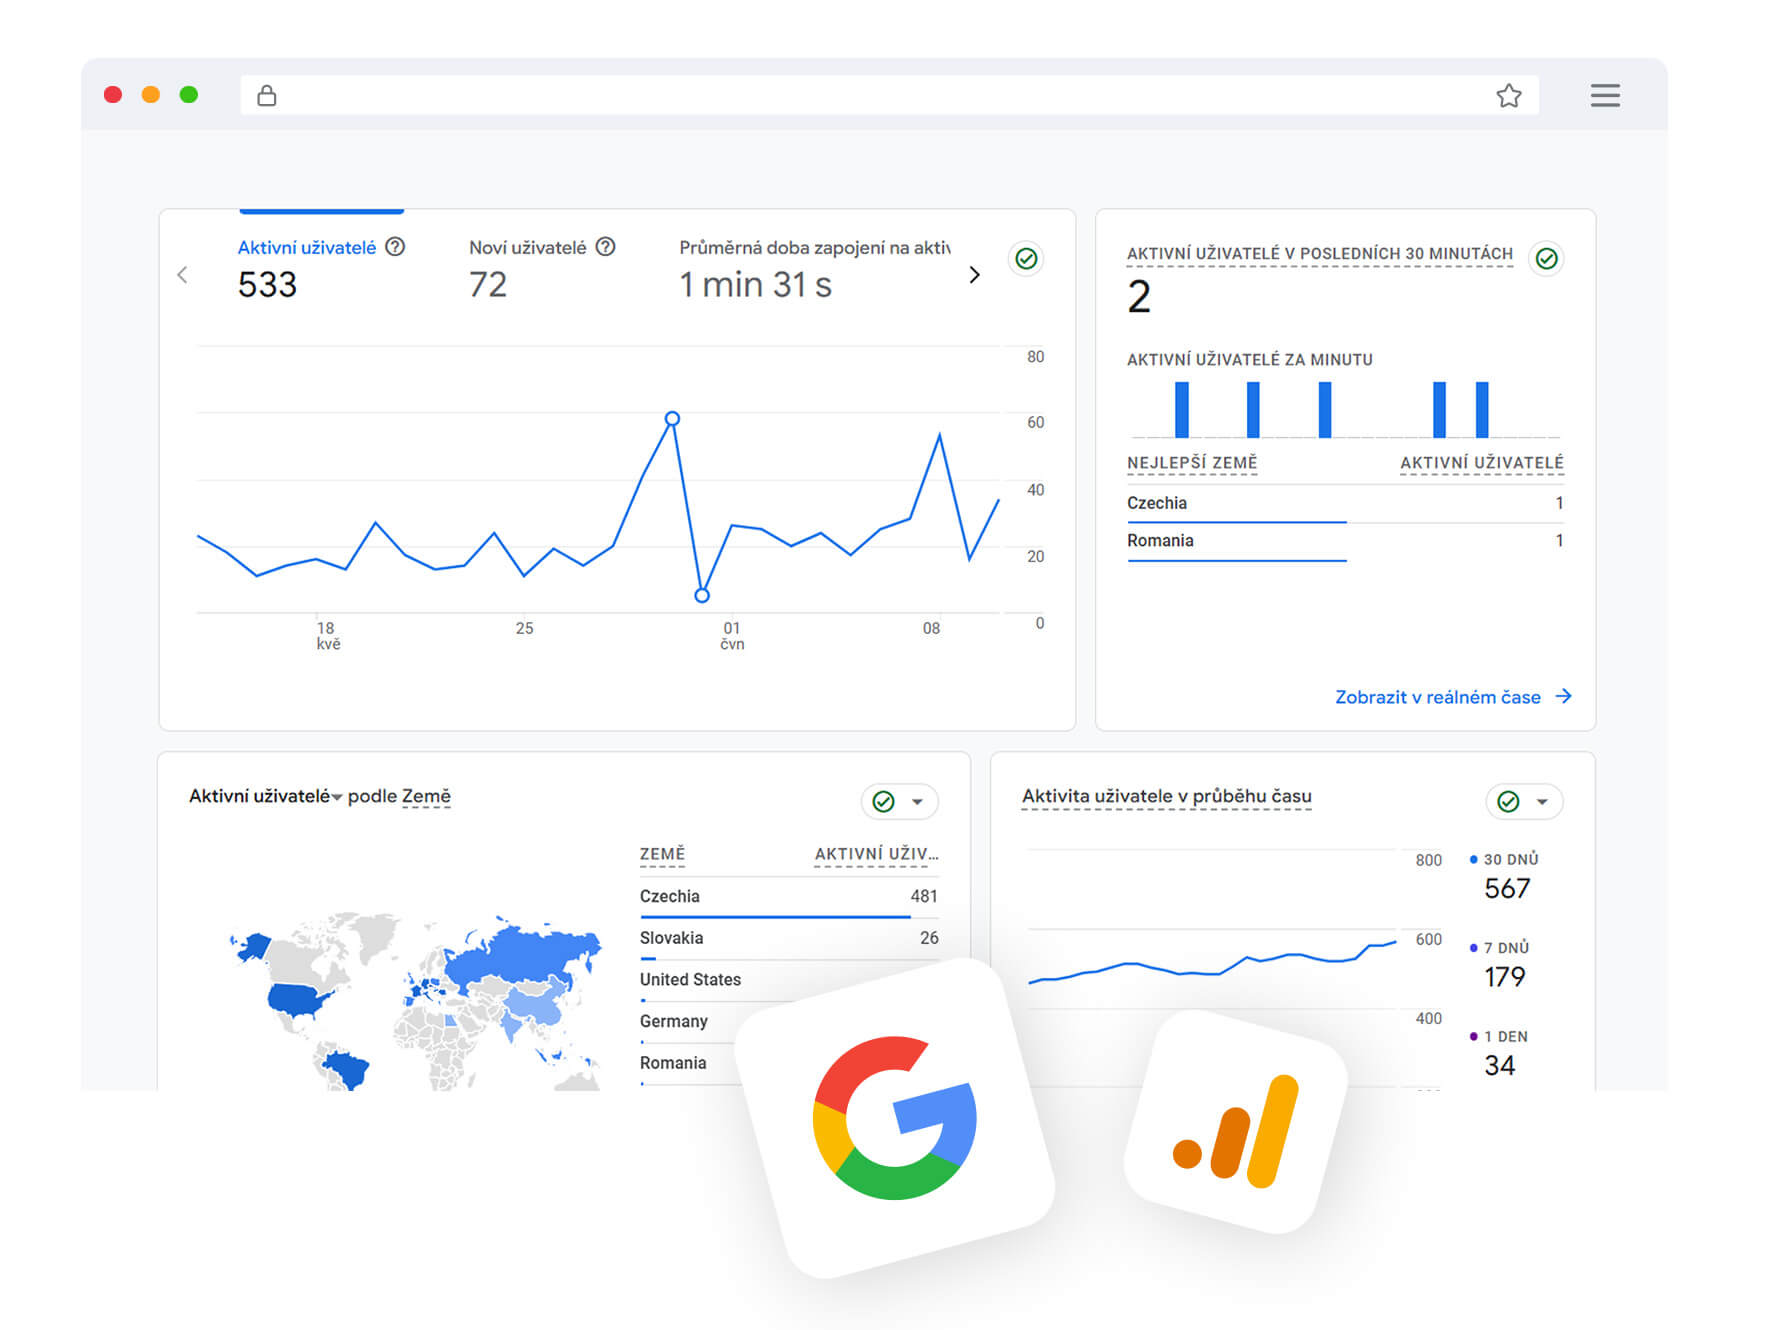1772x1330 pixels.
Task: Click AKTIVNÍ UŽIVATELÉ V POSLEDNÍCH 30 MINUTÁCH heading
Action: tap(1319, 254)
